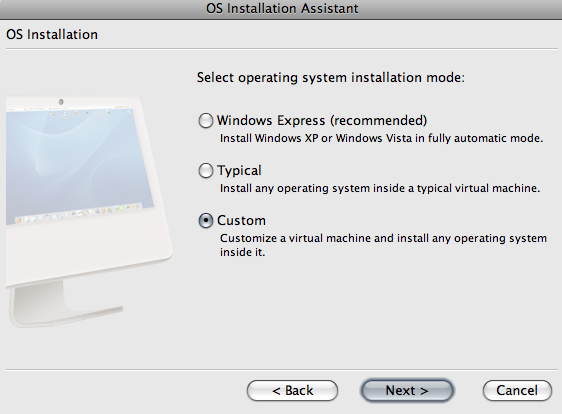Go back with the < Back button

292,390
